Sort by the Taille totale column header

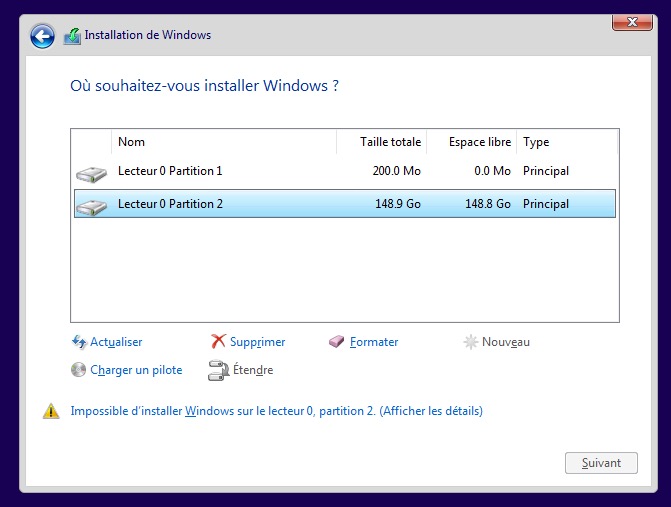tap(382, 142)
